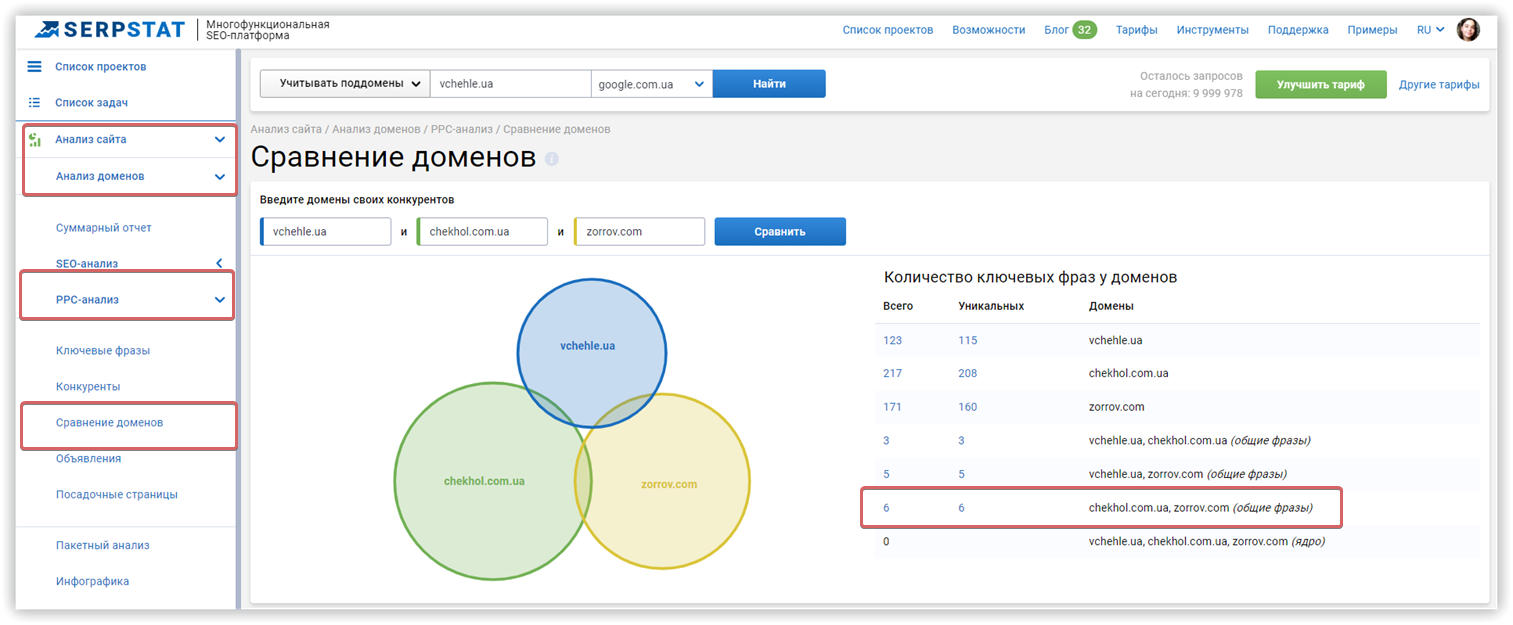Open the user avatar menu

[1468, 30]
